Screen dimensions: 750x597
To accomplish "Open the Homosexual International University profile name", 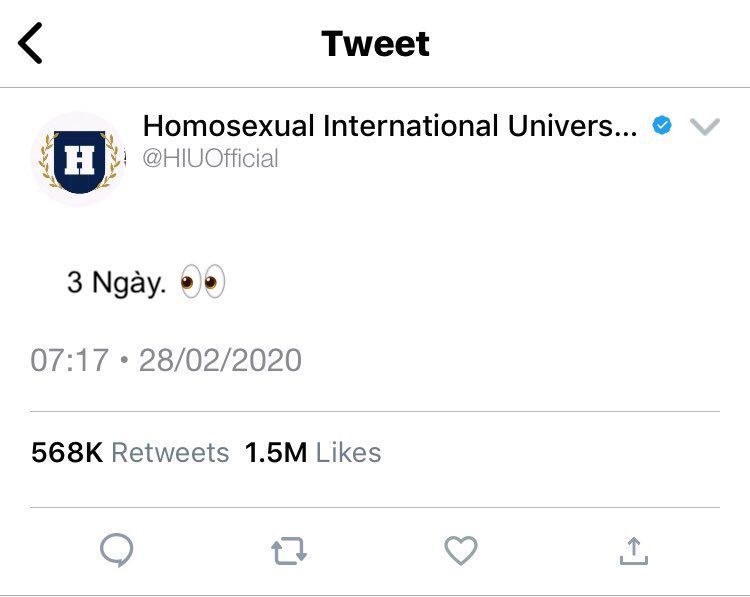I will 390,126.
